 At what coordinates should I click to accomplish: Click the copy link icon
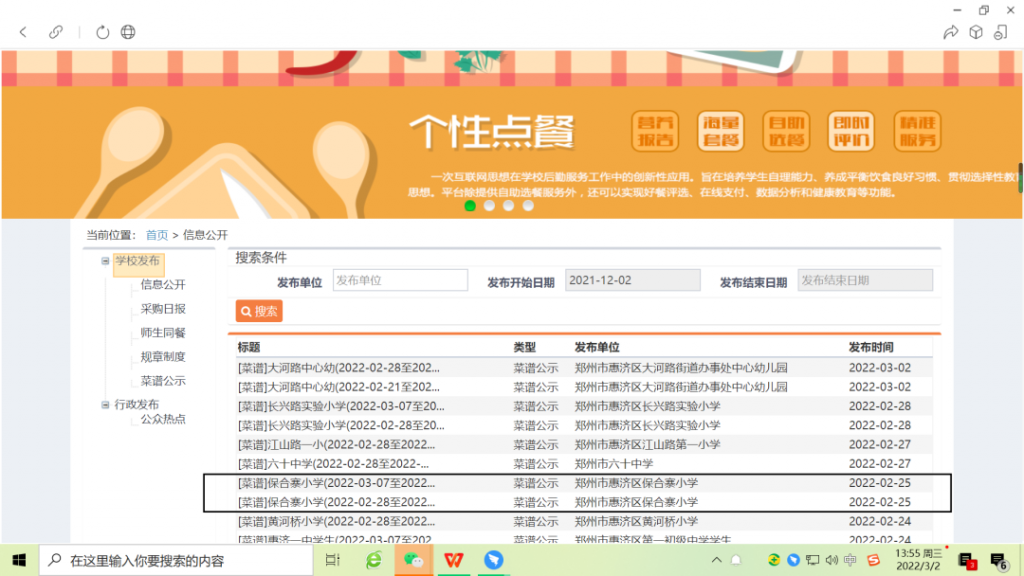56,32
